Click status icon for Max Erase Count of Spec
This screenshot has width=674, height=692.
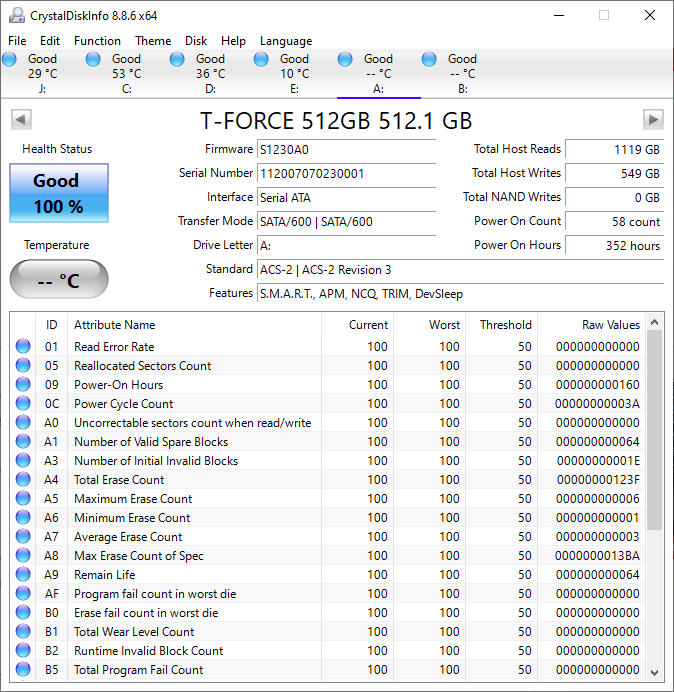pyautogui.click(x=23, y=555)
